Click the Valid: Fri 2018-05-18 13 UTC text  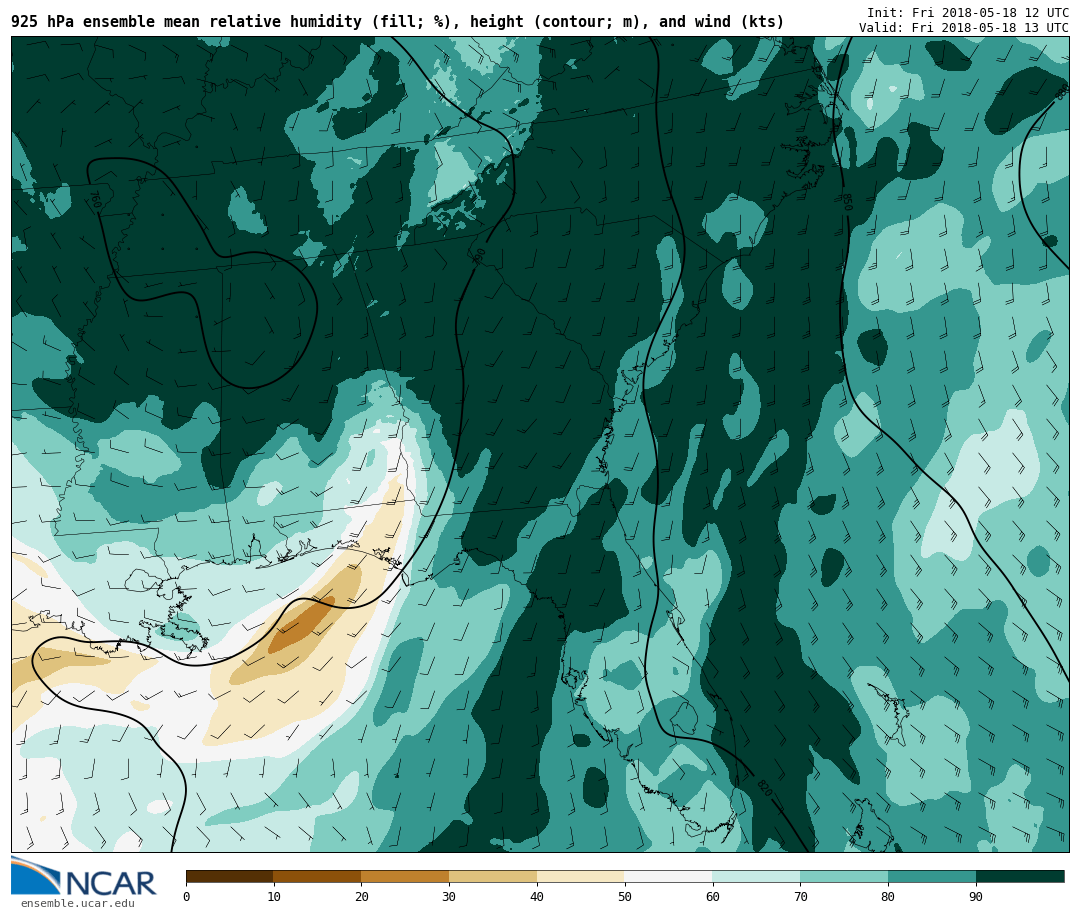point(964,28)
